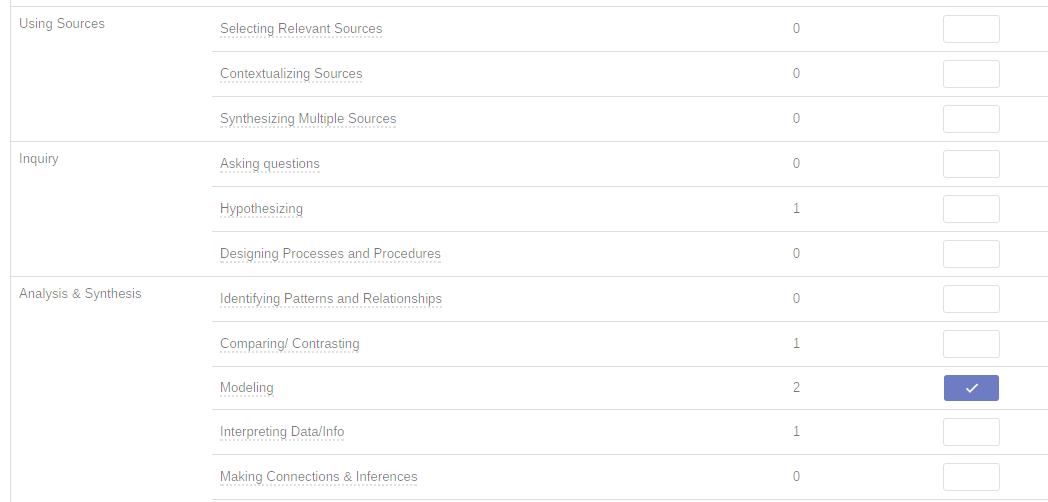Screen dimensions: 1048x502
Task: Click the Contextualizing Sources skill link
Action: coord(291,74)
